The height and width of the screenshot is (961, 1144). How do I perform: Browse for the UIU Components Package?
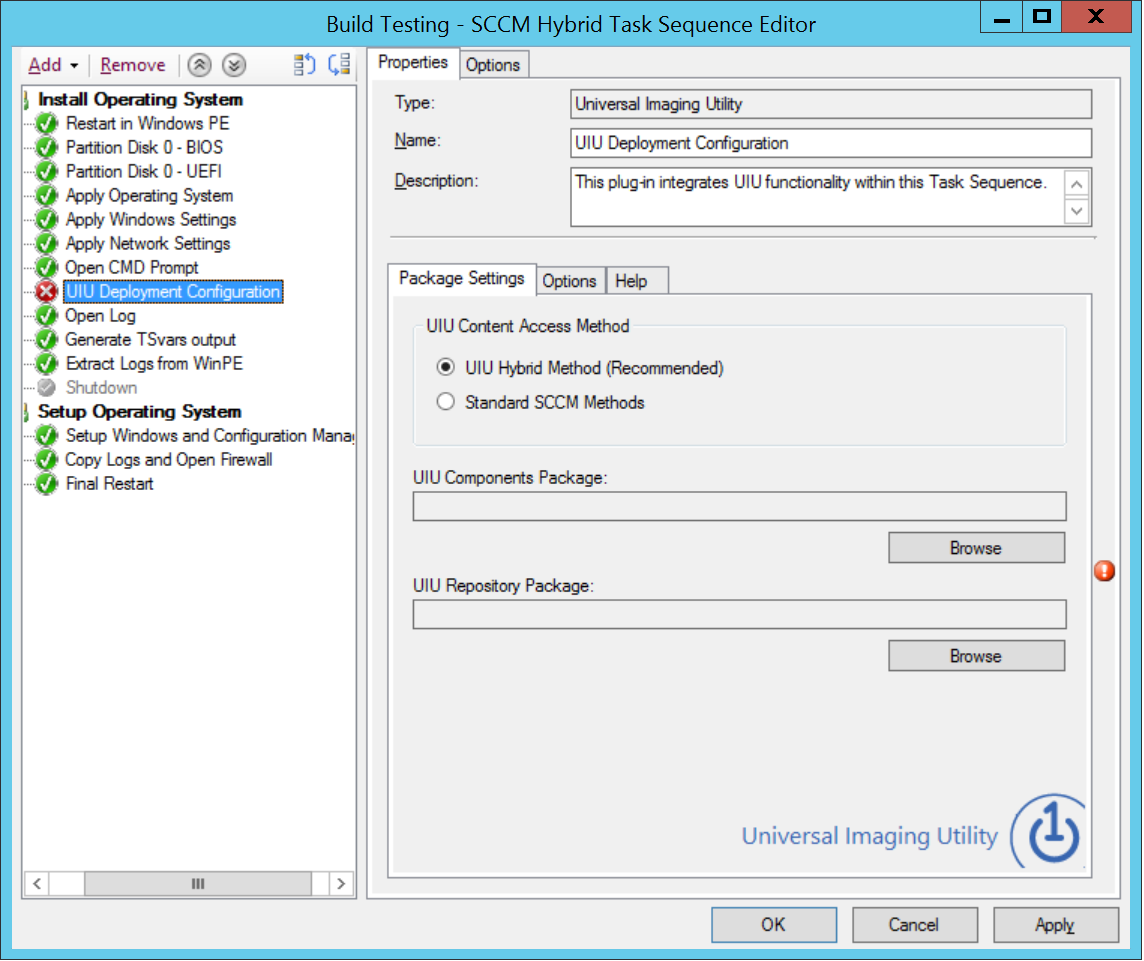coord(976,548)
